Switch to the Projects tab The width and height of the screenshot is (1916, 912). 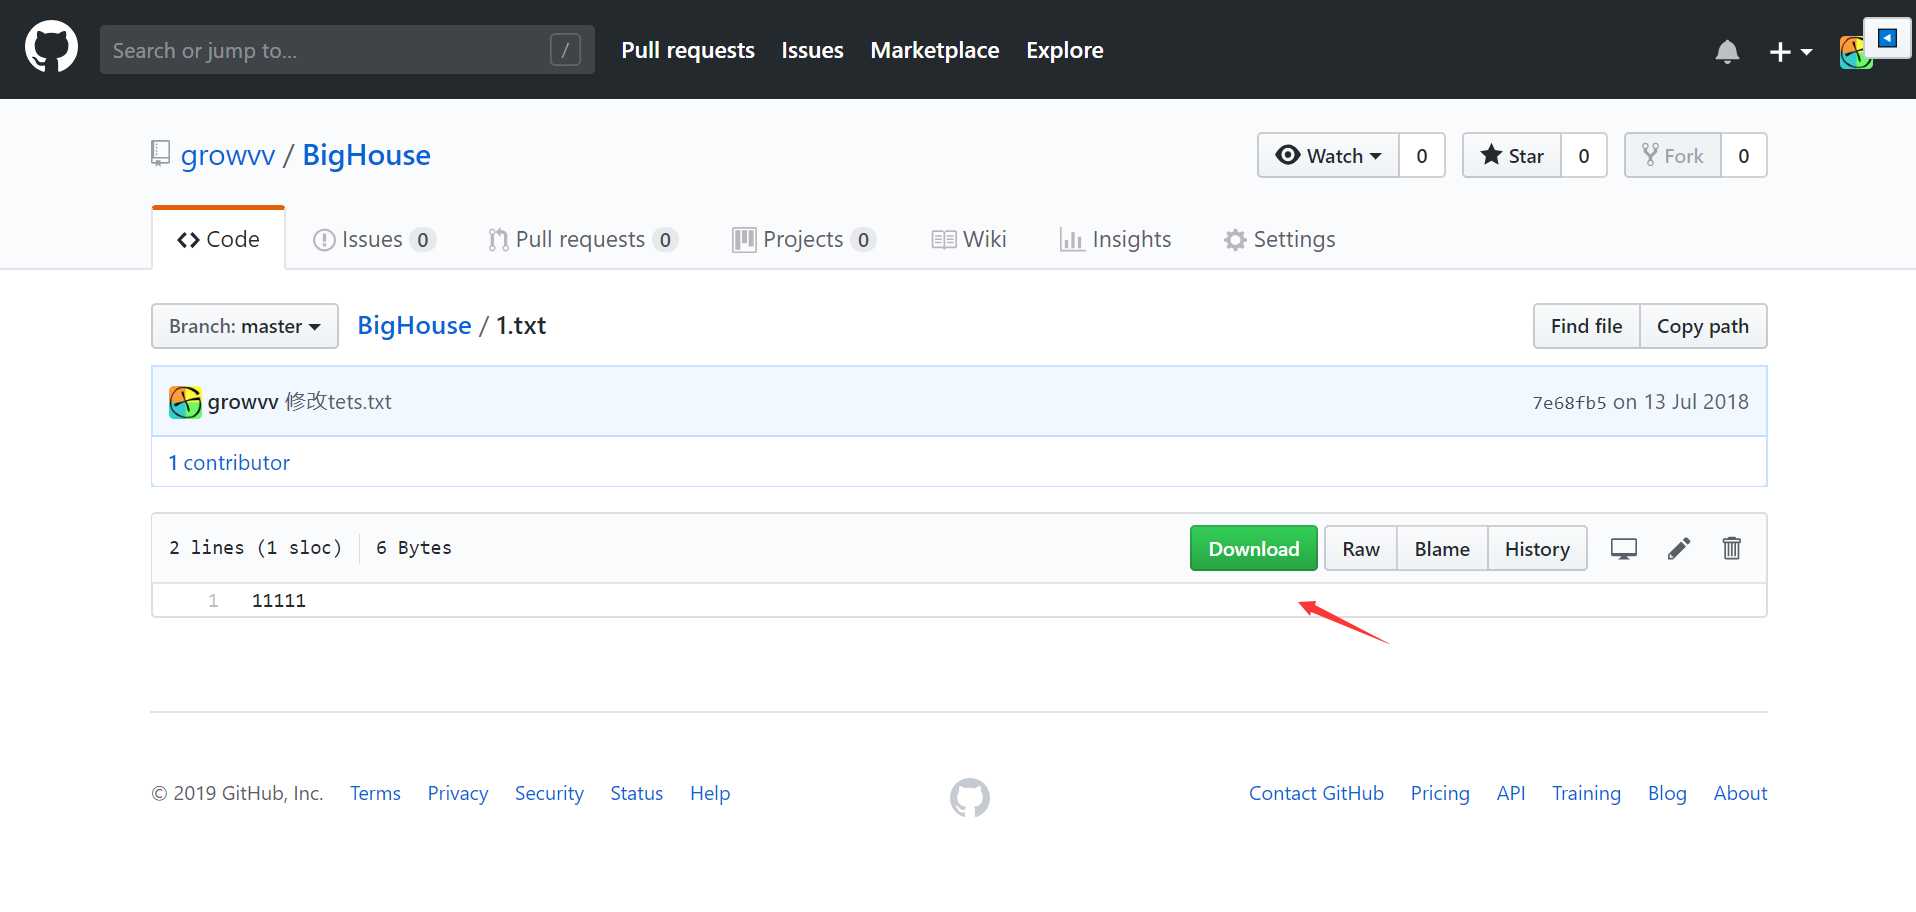point(804,239)
